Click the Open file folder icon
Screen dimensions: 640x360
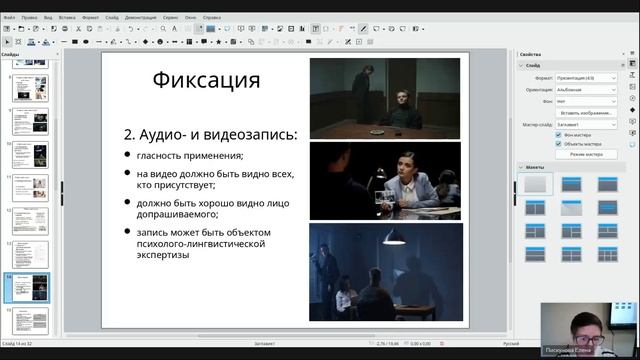click(21, 29)
